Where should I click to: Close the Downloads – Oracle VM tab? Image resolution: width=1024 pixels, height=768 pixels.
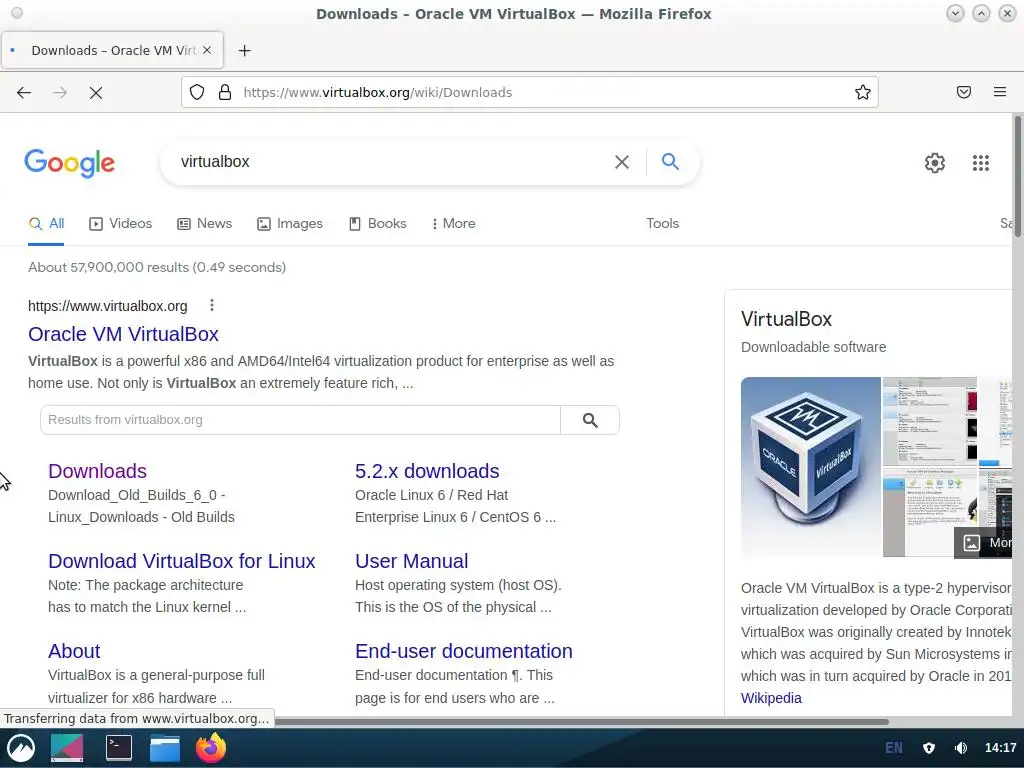[x=206, y=50]
